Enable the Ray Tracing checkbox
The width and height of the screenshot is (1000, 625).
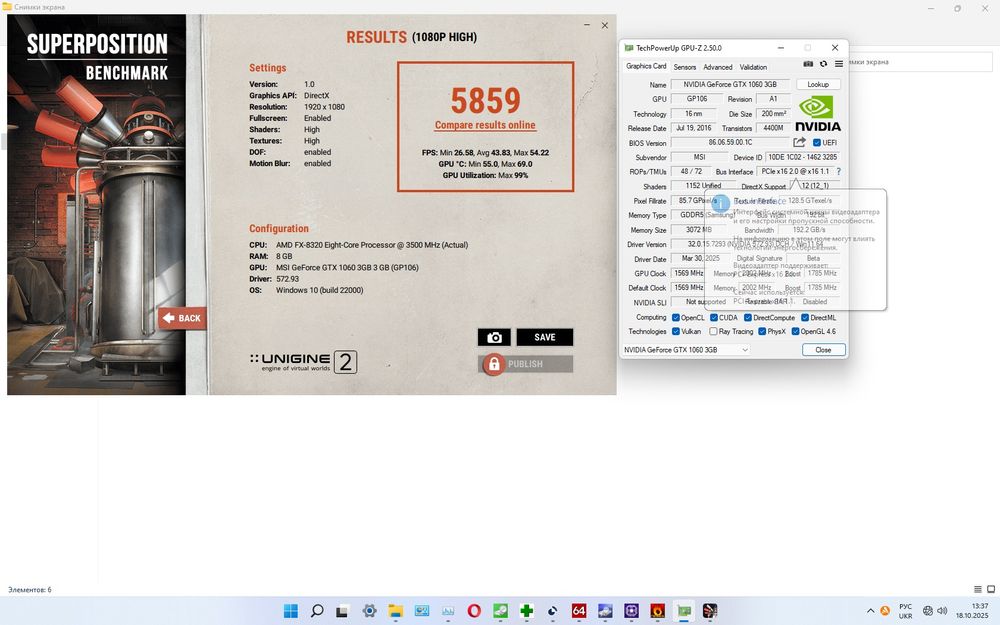point(713,332)
